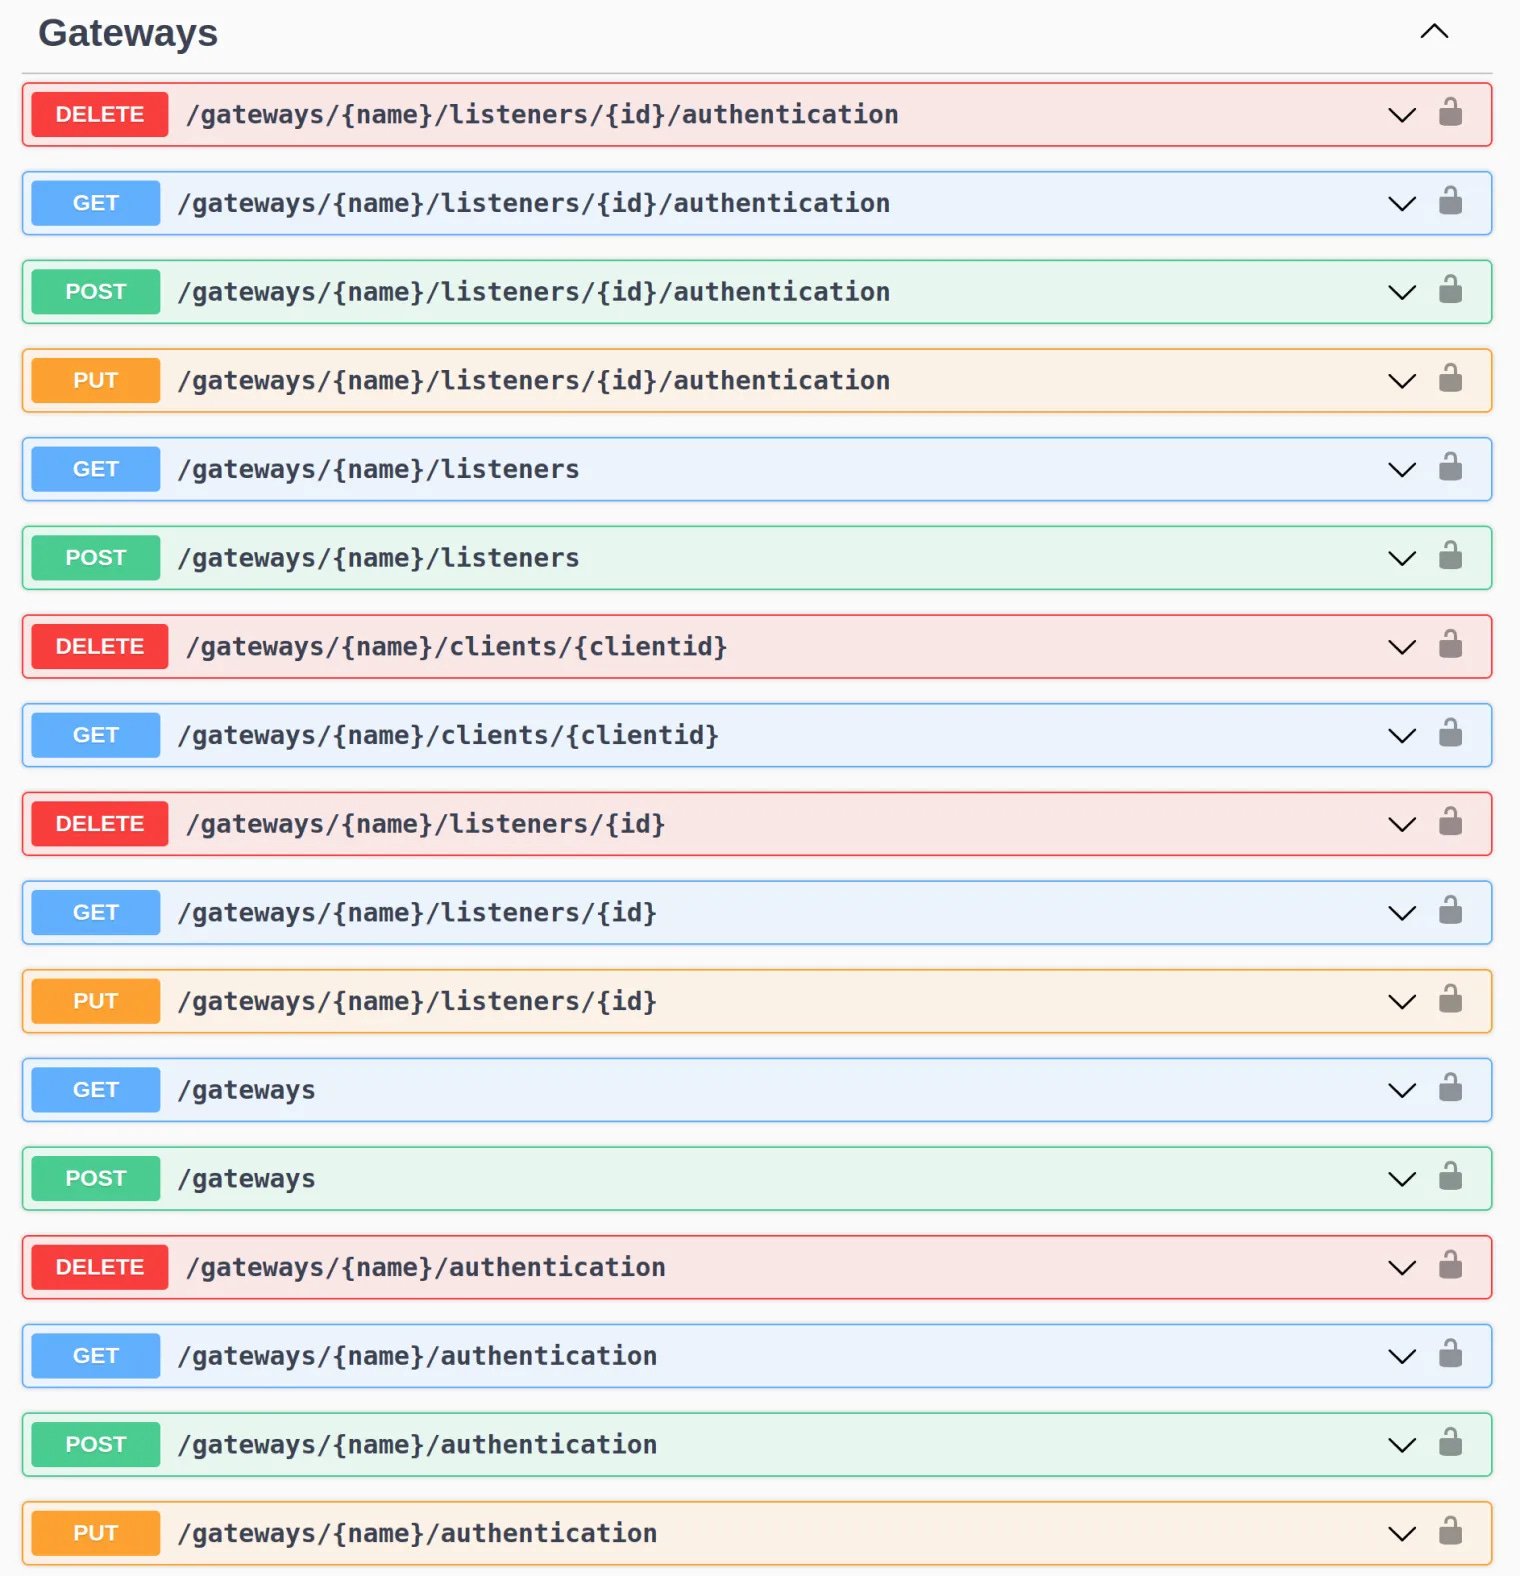Click the lock icon for DELETE /gateways/{name}/listeners/{id}
Image resolution: width=1520 pixels, height=1576 pixels.
coord(1450,822)
